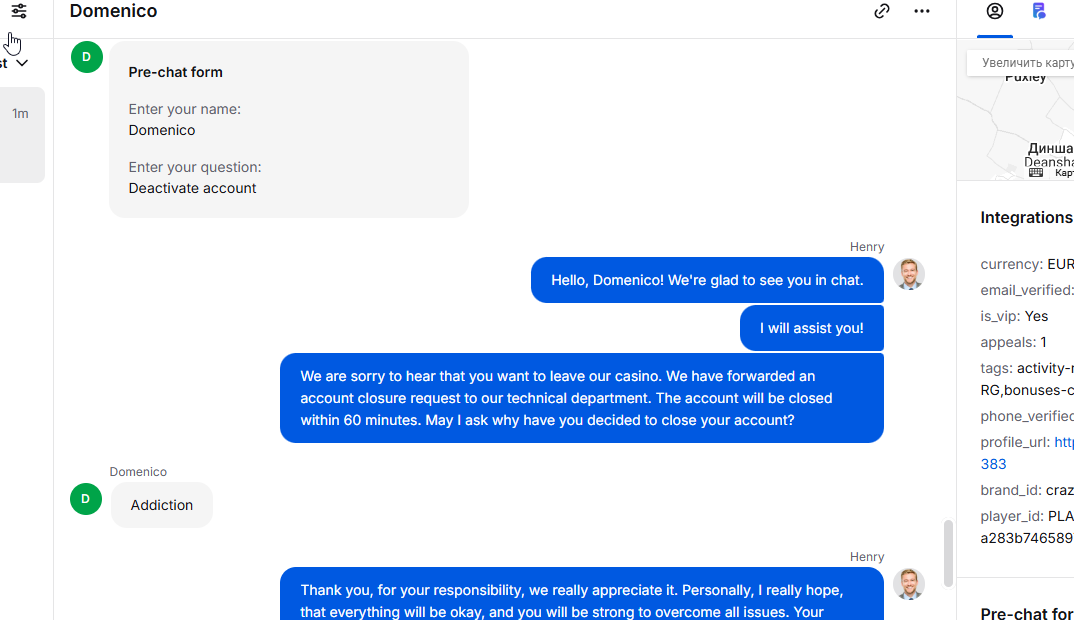
Task: Open the three-dot more options menu
Action: pyautogui.click(x=922, y=12)
